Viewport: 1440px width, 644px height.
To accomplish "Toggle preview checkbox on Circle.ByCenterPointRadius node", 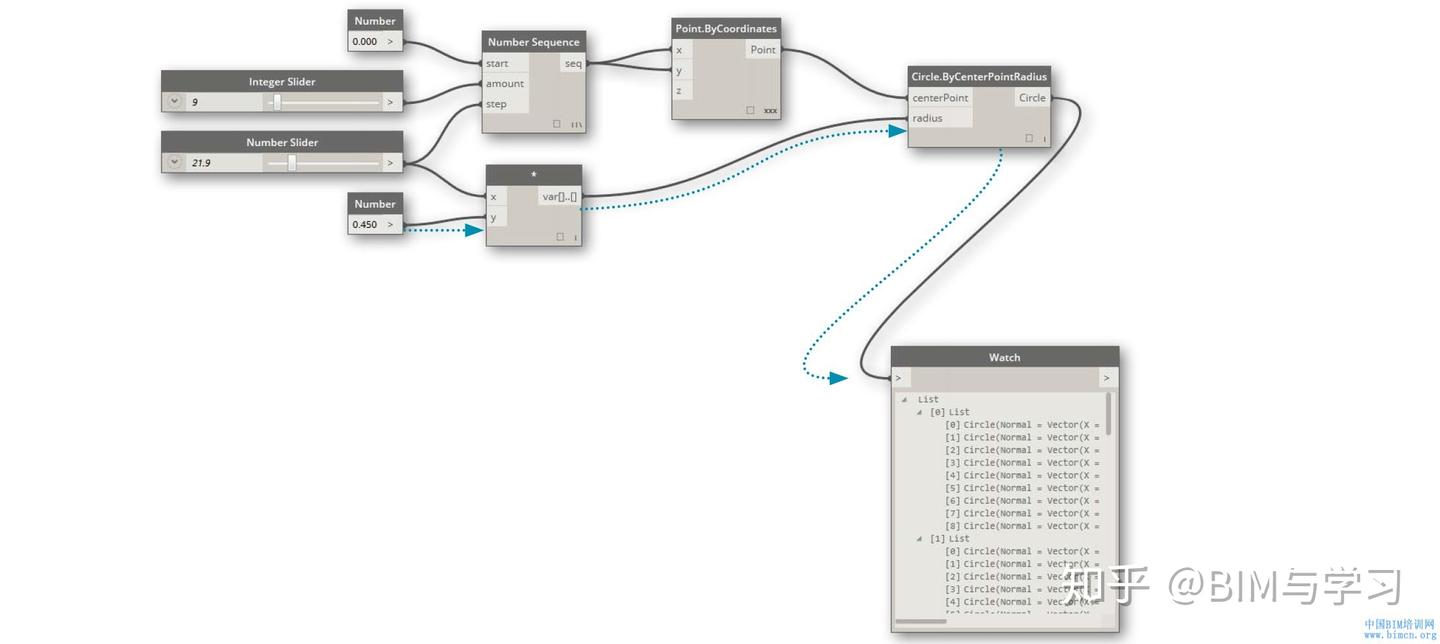I will tap(1029, 138).
